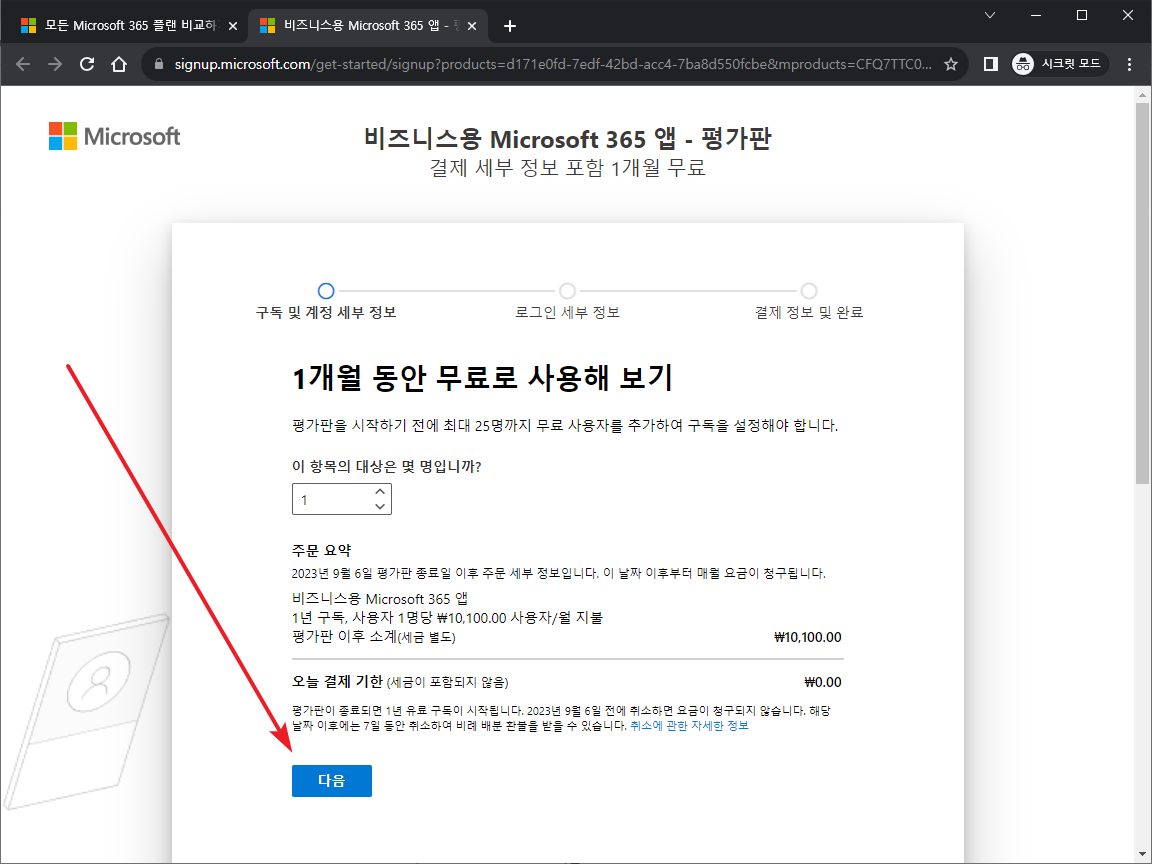Click the 1개월 동안 무료로 사용해 보기 heading
Viewport: 1152px width, 864px height.
483,378
